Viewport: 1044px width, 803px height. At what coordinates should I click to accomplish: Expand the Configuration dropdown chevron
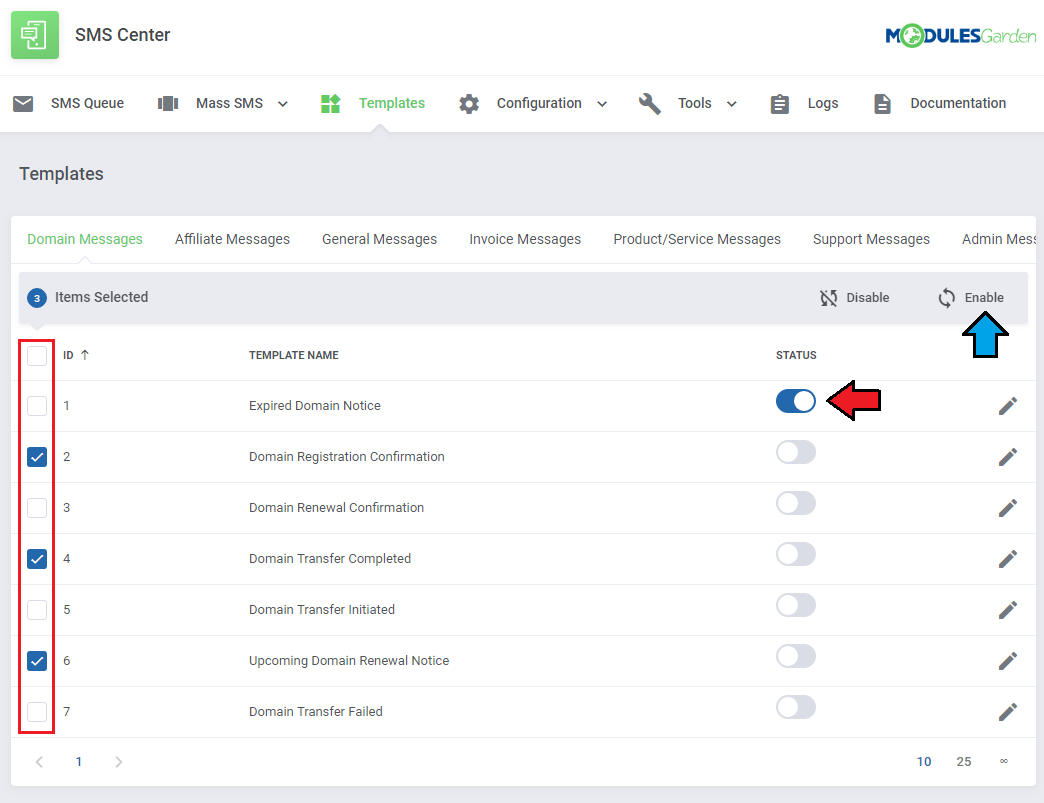[602, 104]
